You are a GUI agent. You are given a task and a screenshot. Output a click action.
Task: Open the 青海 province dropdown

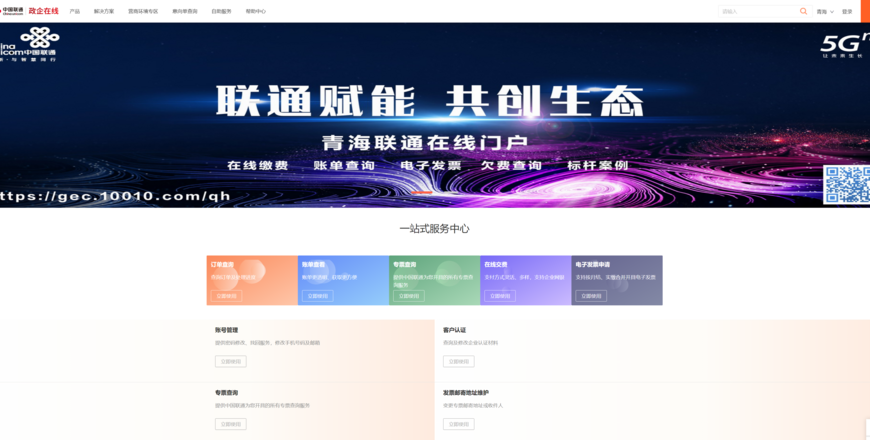coord(825,12)
